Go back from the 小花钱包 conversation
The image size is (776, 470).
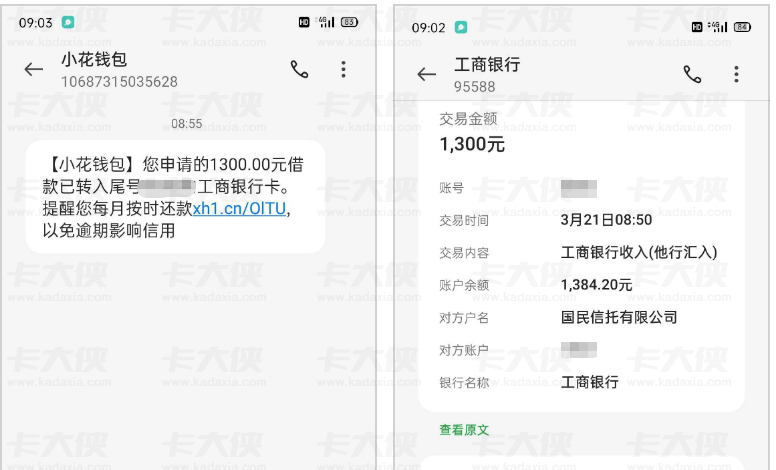(34, 69)
